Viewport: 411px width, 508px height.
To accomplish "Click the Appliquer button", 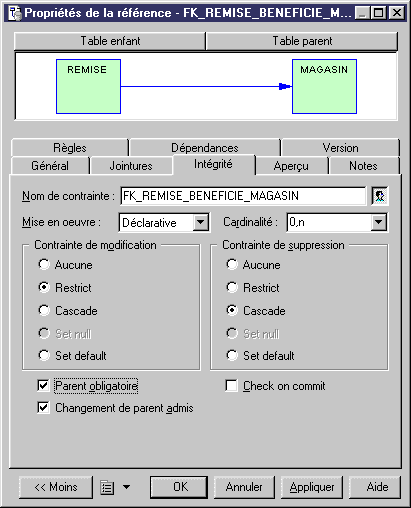I will pos(312,487).
